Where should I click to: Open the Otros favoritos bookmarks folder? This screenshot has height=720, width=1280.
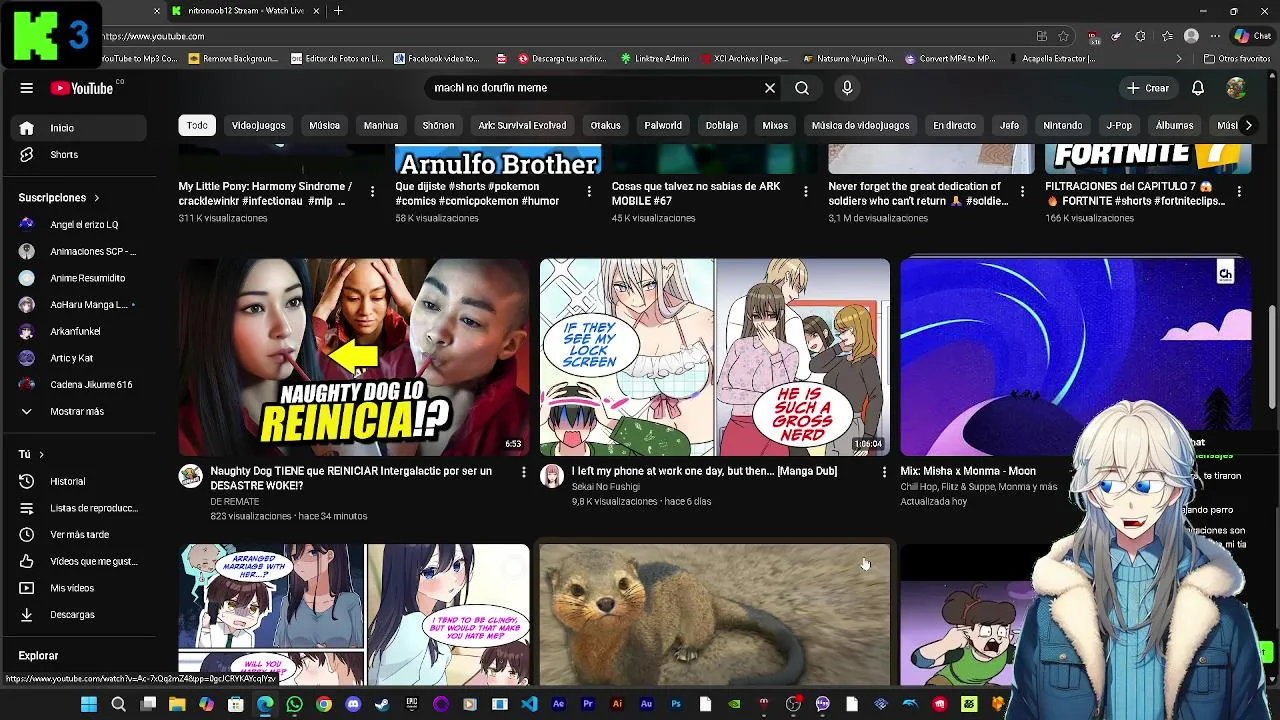tap(1237, 59)
